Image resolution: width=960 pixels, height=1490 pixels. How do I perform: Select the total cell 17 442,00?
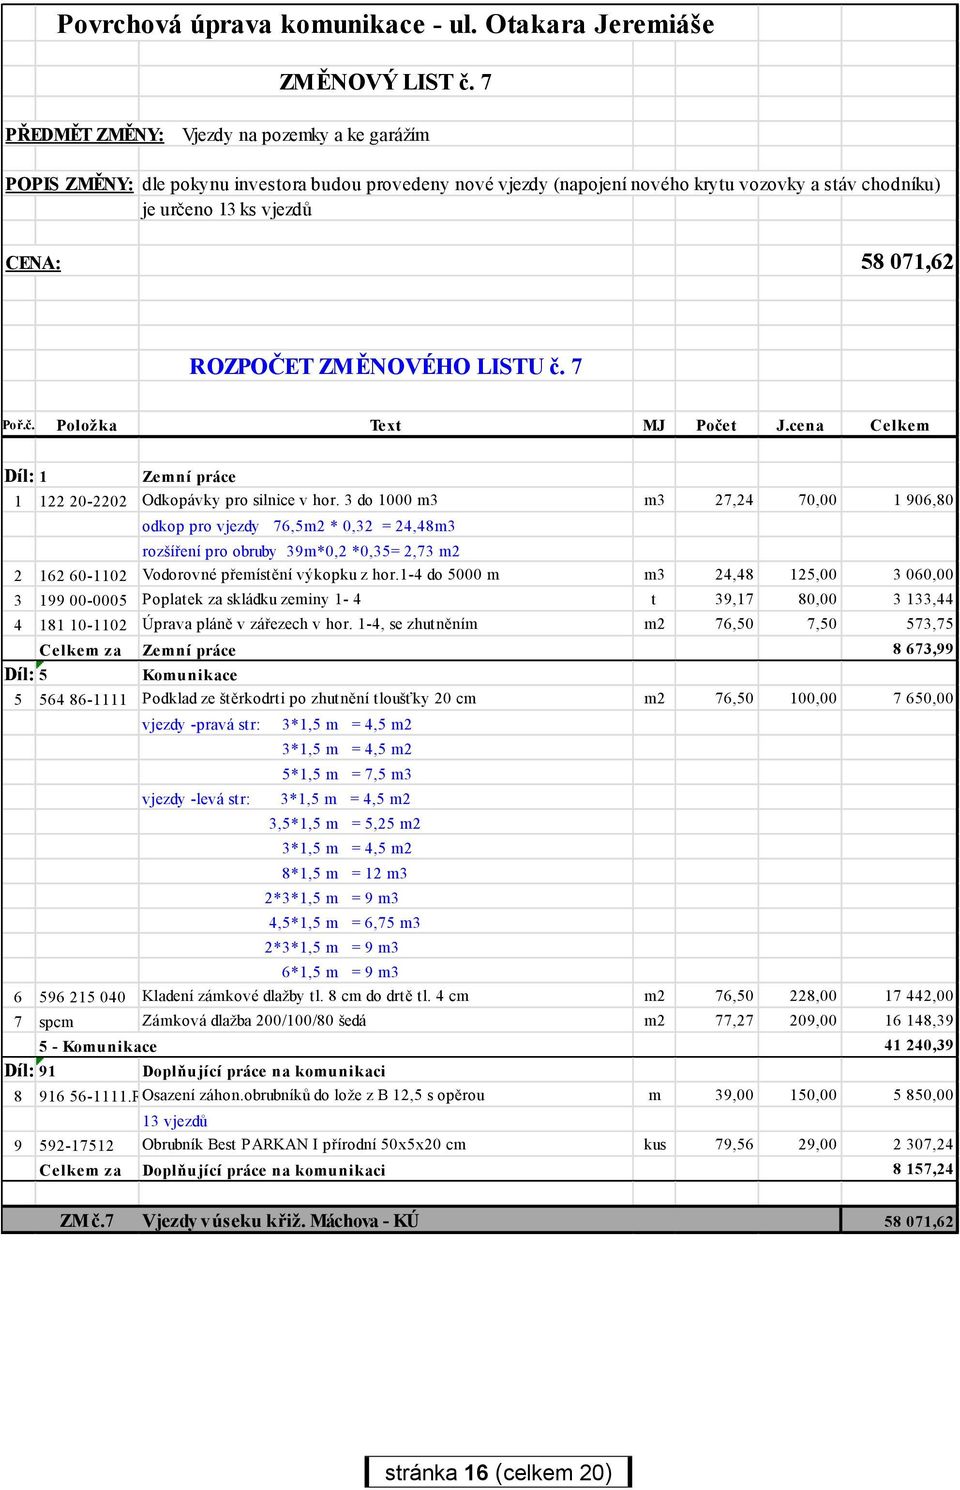tap(919, 996)
